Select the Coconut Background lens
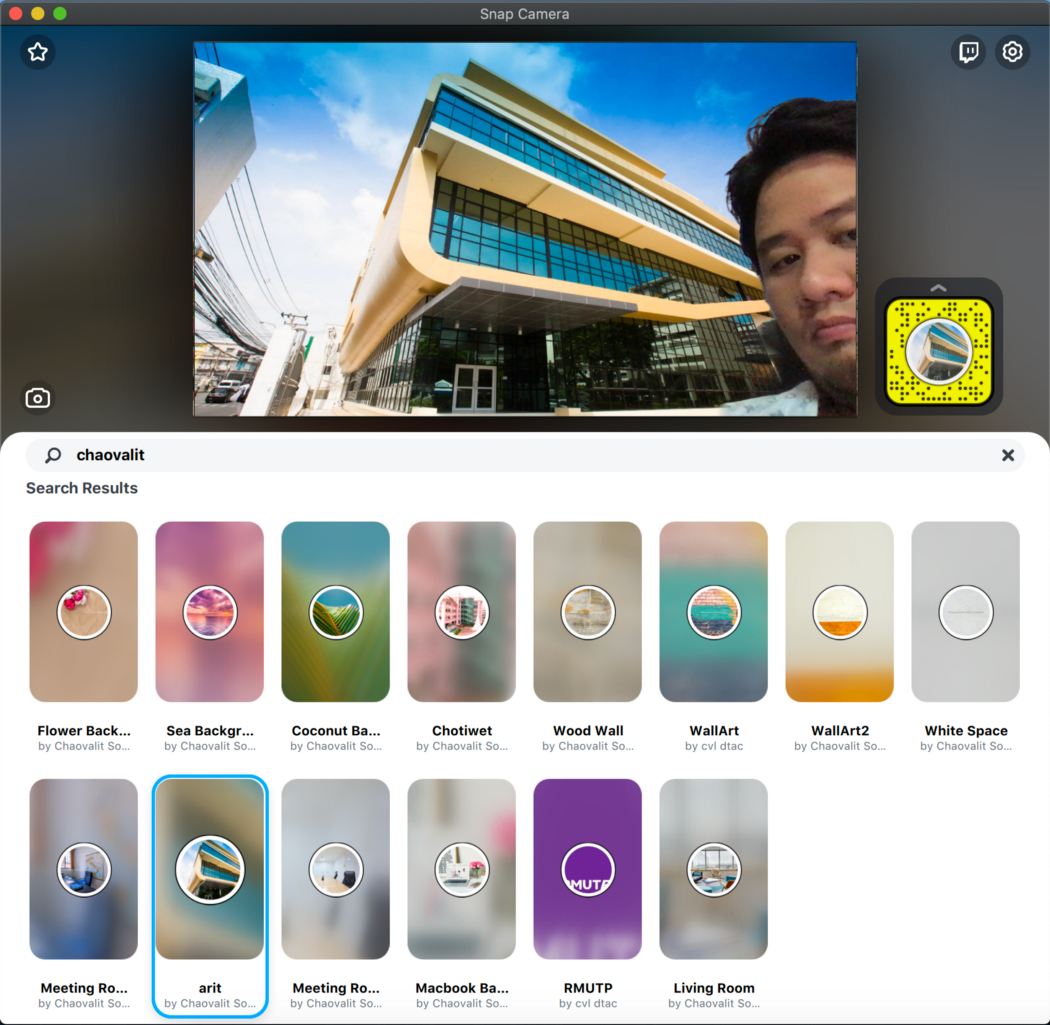 pos(335,611)
